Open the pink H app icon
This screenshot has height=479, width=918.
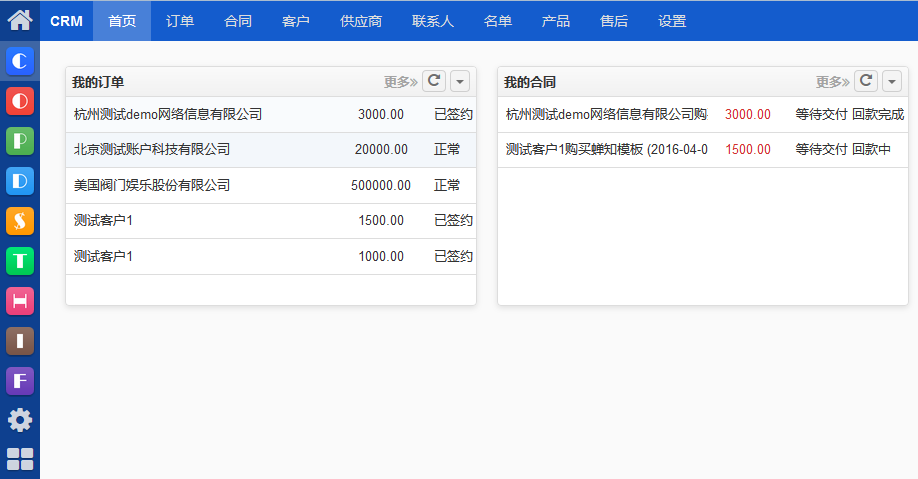[20, 301]
